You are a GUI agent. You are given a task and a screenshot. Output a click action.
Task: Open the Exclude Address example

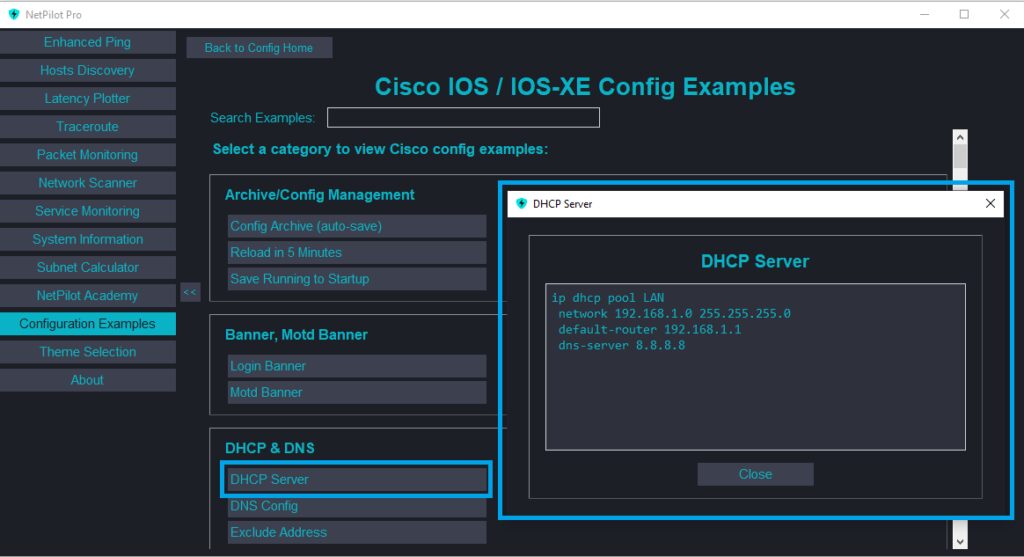pos(357,532)
